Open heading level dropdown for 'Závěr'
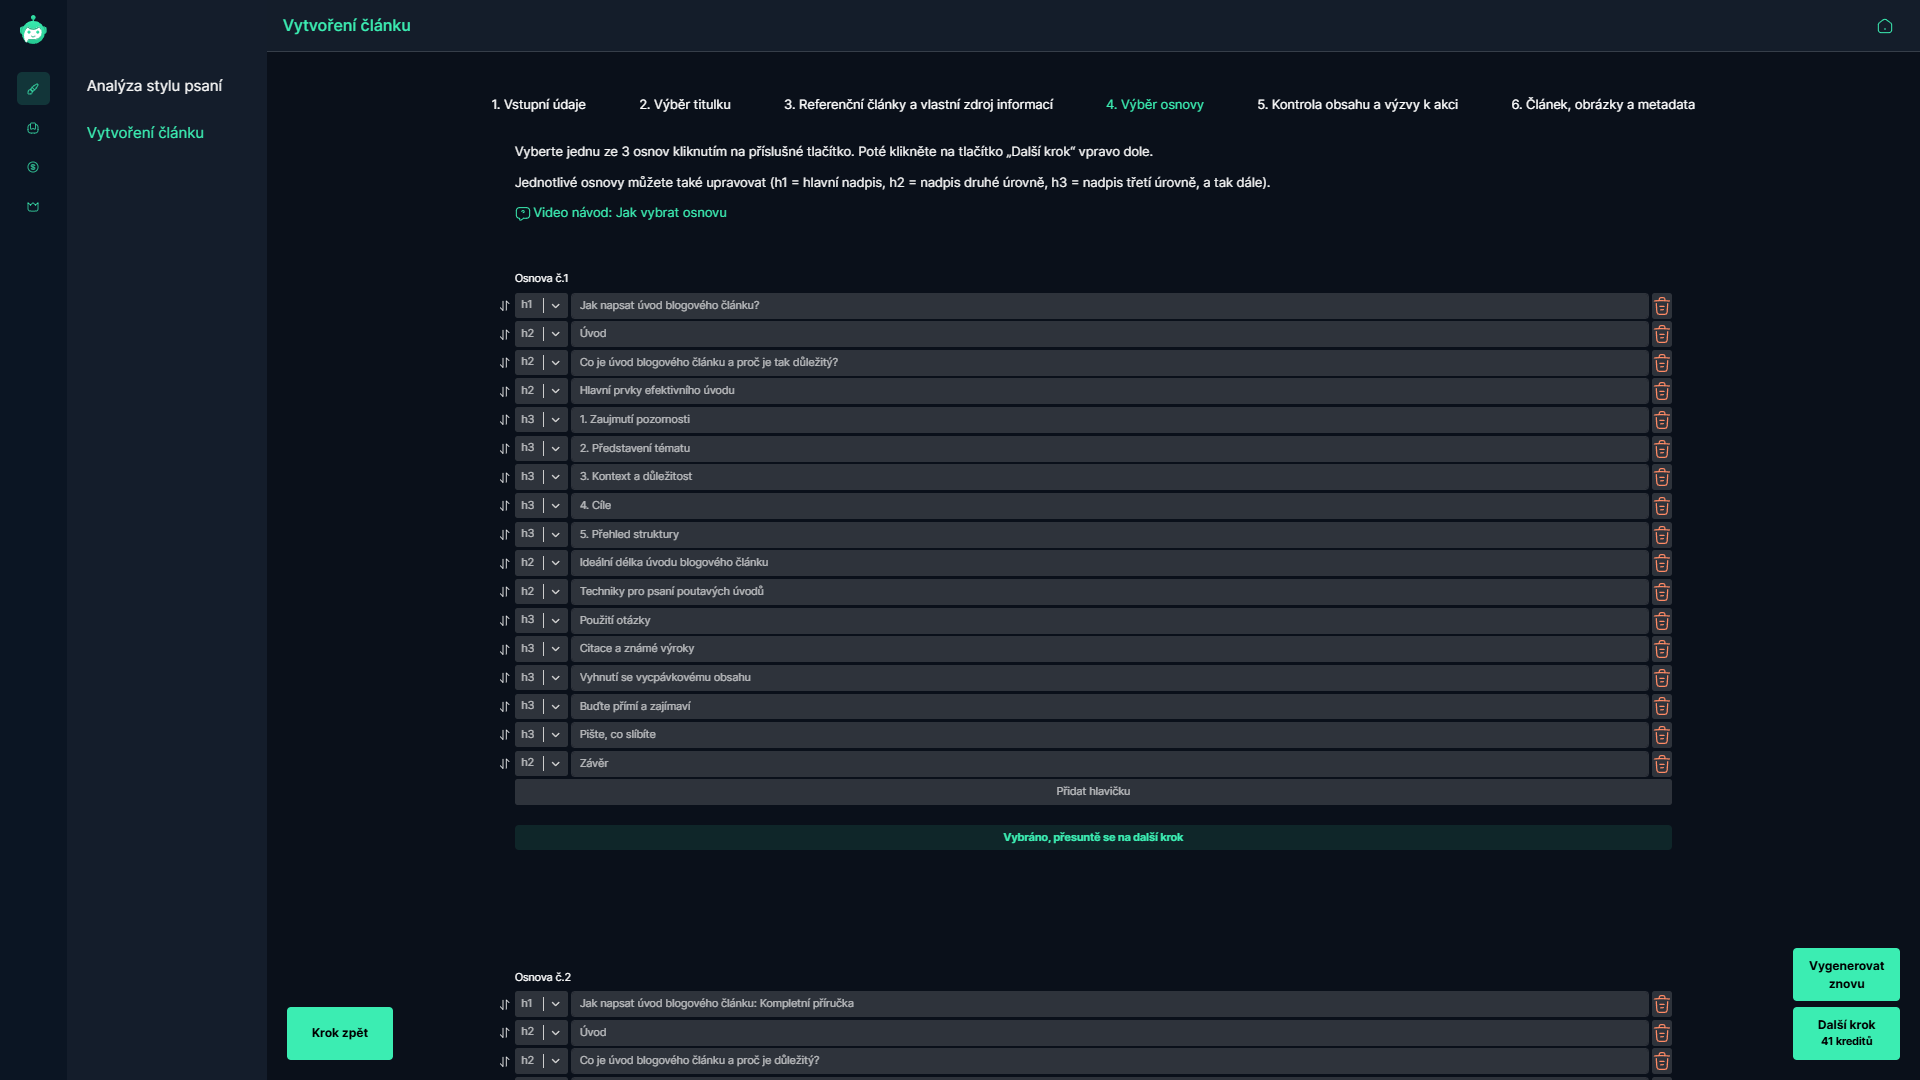This screenshot has width=1920, height=1080. pyautogui.click(x=541, y=763)
